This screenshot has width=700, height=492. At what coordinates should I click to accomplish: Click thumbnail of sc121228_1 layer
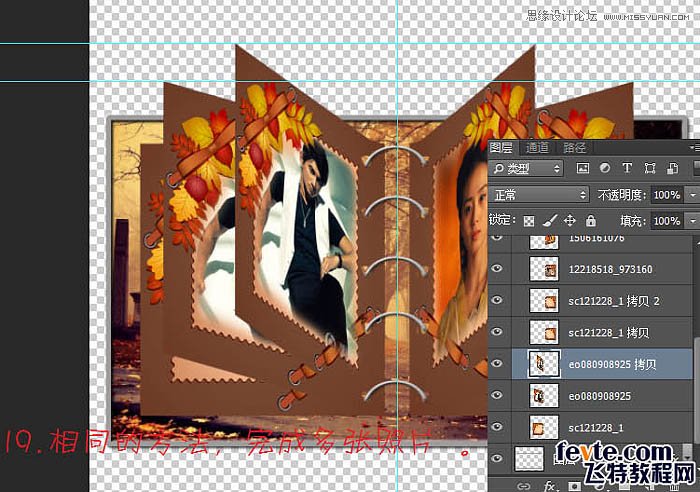[x=544, y=427]
